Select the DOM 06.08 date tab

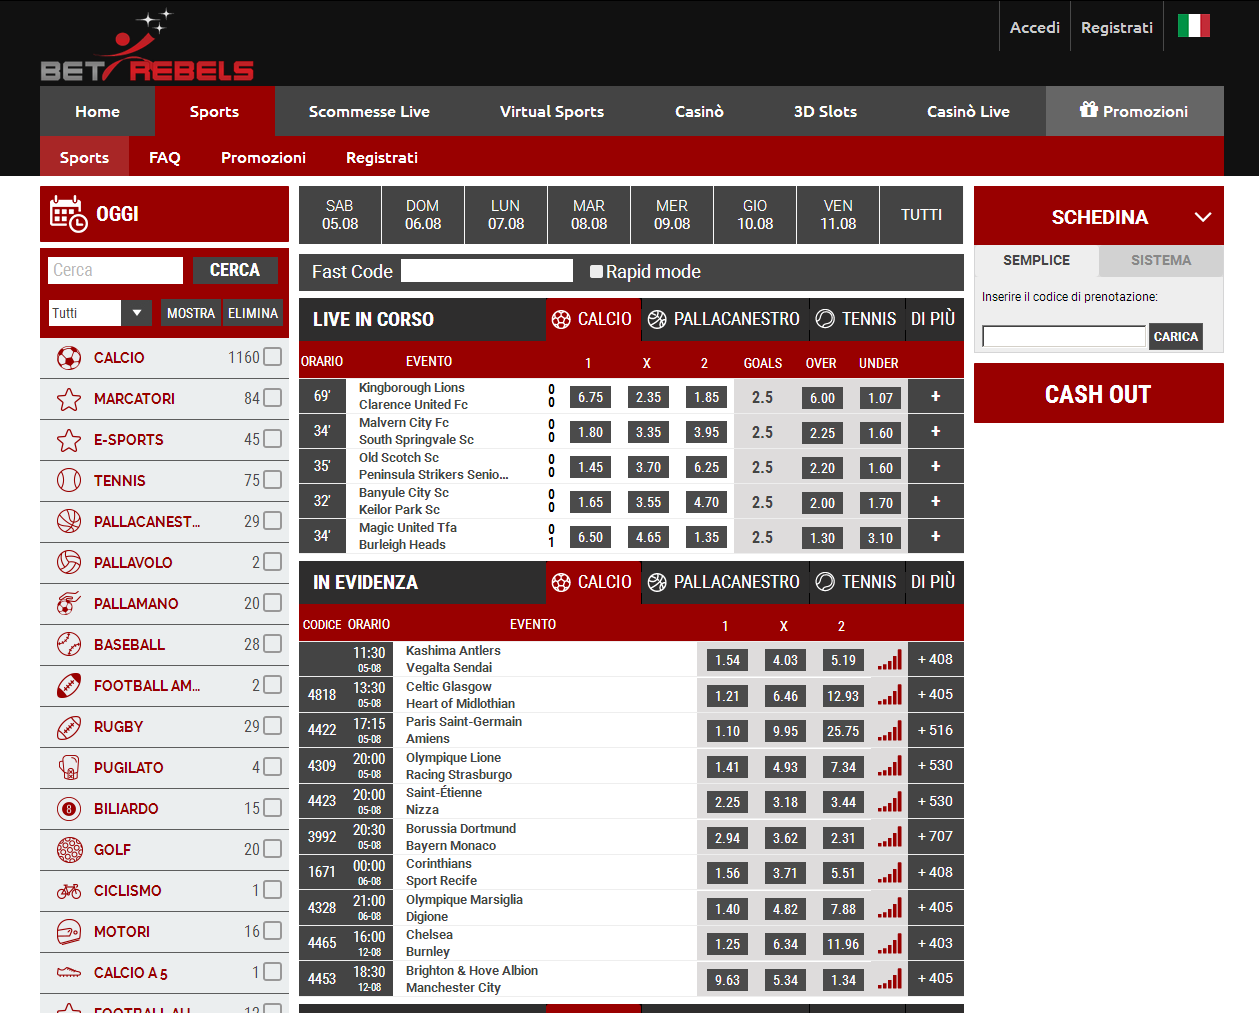(423, 215)
